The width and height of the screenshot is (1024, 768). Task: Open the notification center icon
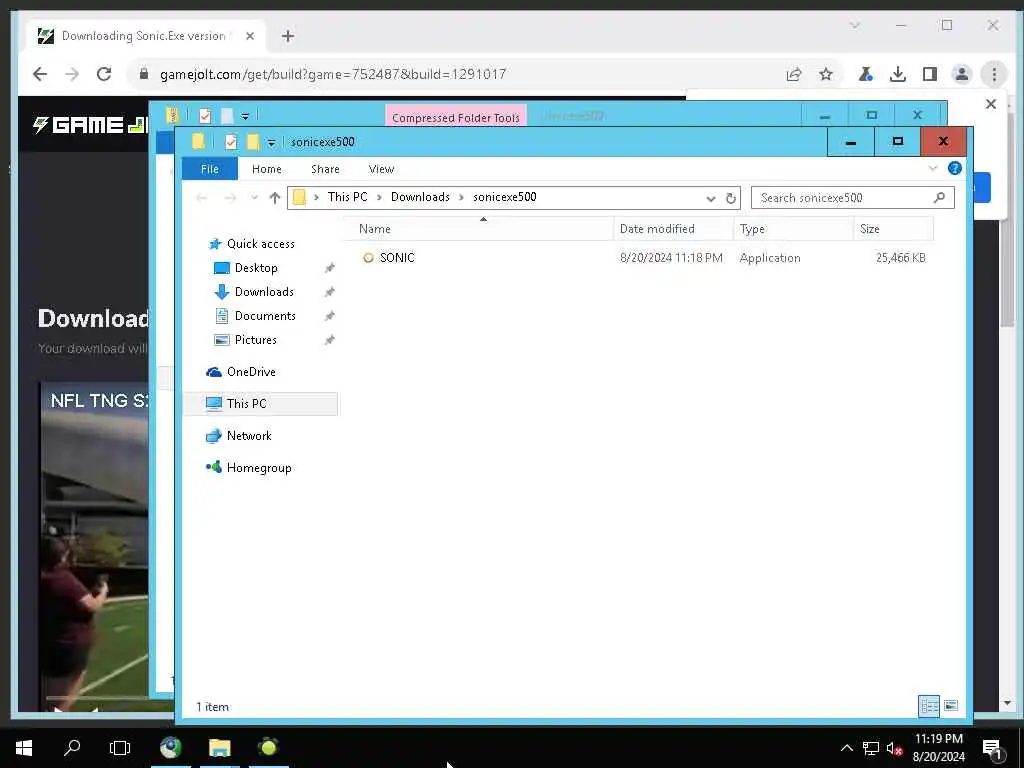coord(992,748)
